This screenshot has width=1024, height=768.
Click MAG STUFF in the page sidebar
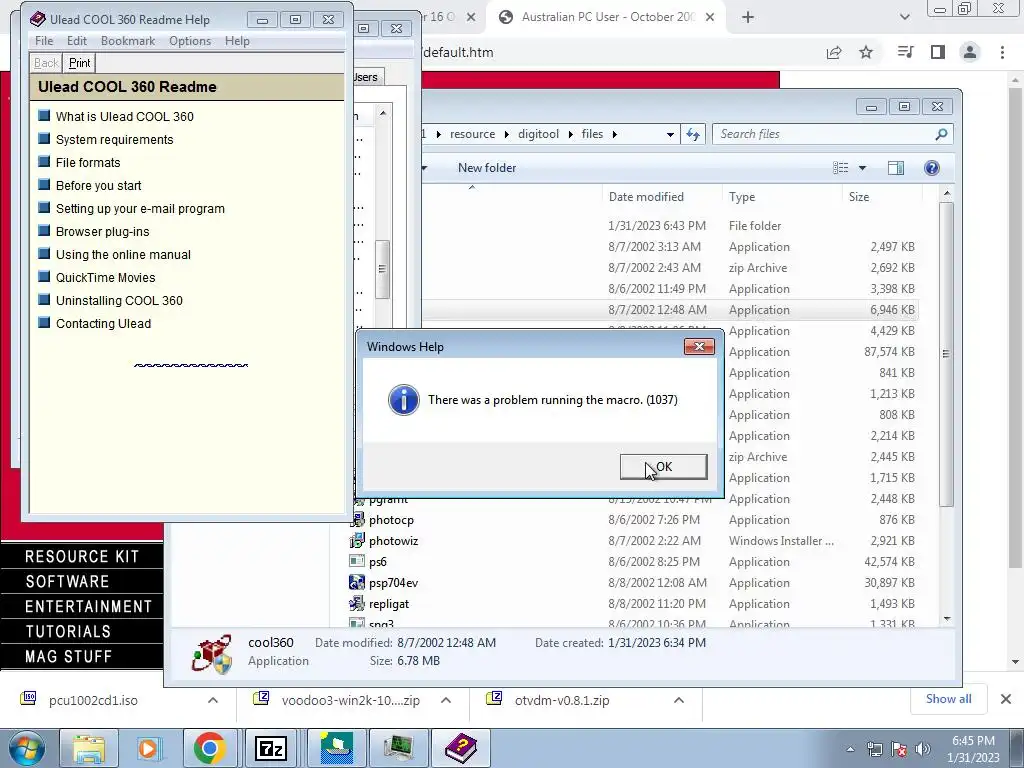point(69,656)
